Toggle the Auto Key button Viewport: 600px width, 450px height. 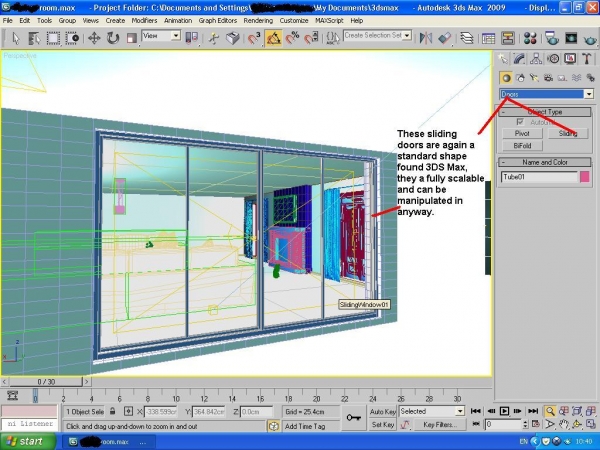tap(382, 412)
